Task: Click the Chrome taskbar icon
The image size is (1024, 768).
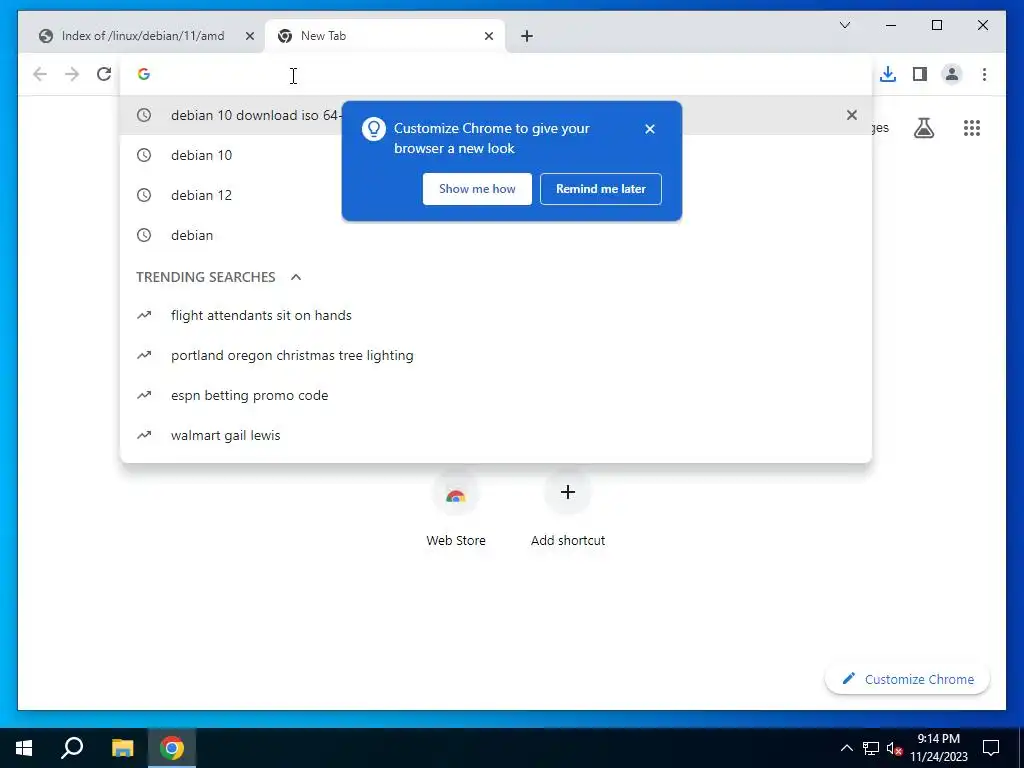Action: coord(172,748)
